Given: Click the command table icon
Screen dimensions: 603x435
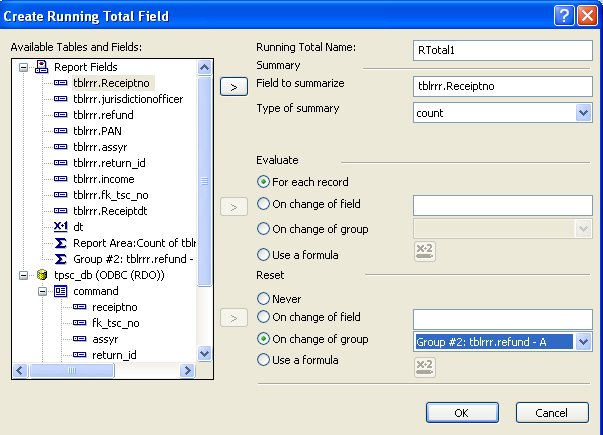Looking at the screenshot, I should pyautogui.click(x=60, y=291).
